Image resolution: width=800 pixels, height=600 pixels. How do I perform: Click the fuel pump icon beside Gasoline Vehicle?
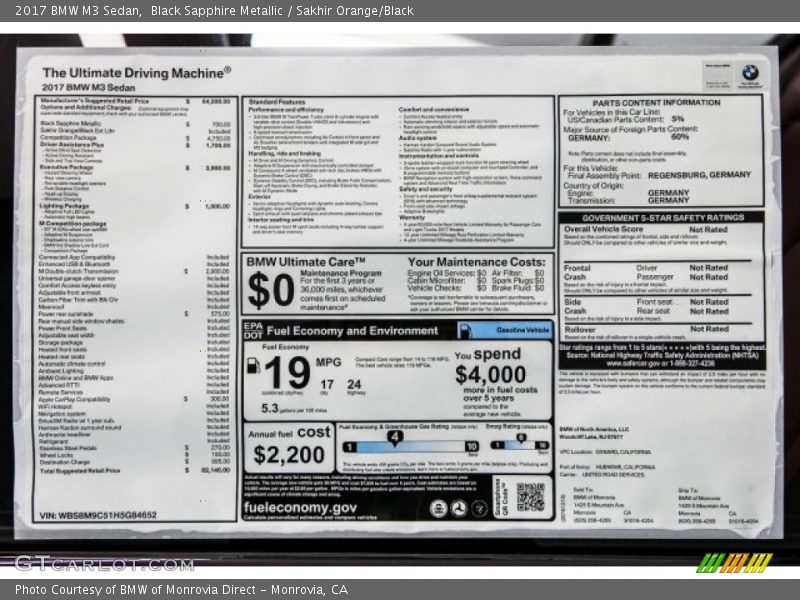coord(465,331)
